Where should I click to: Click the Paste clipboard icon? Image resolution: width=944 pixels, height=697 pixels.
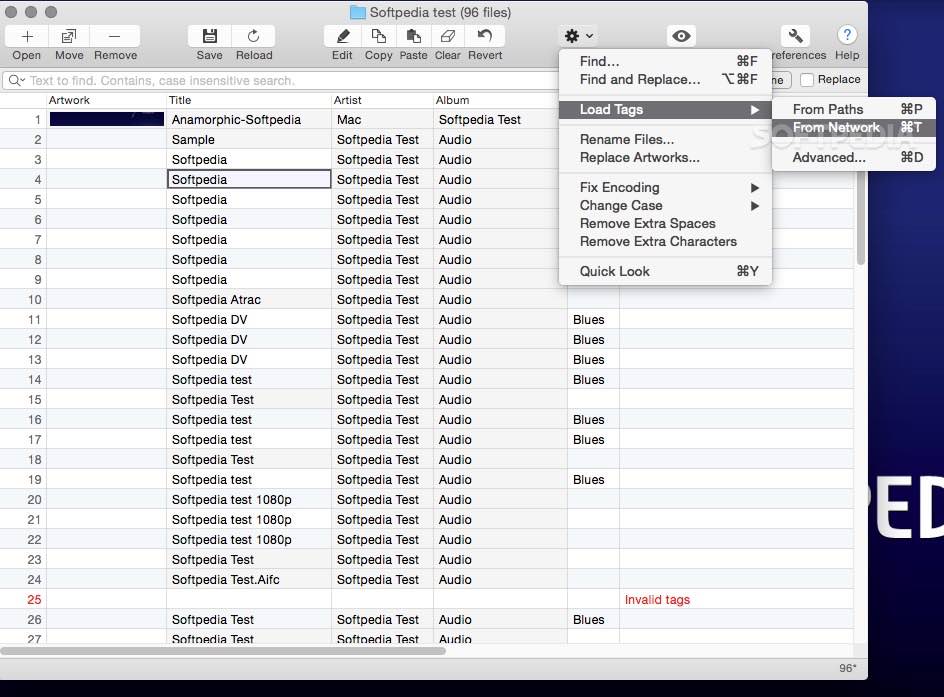pyautogui.click(x=414, y=36)
